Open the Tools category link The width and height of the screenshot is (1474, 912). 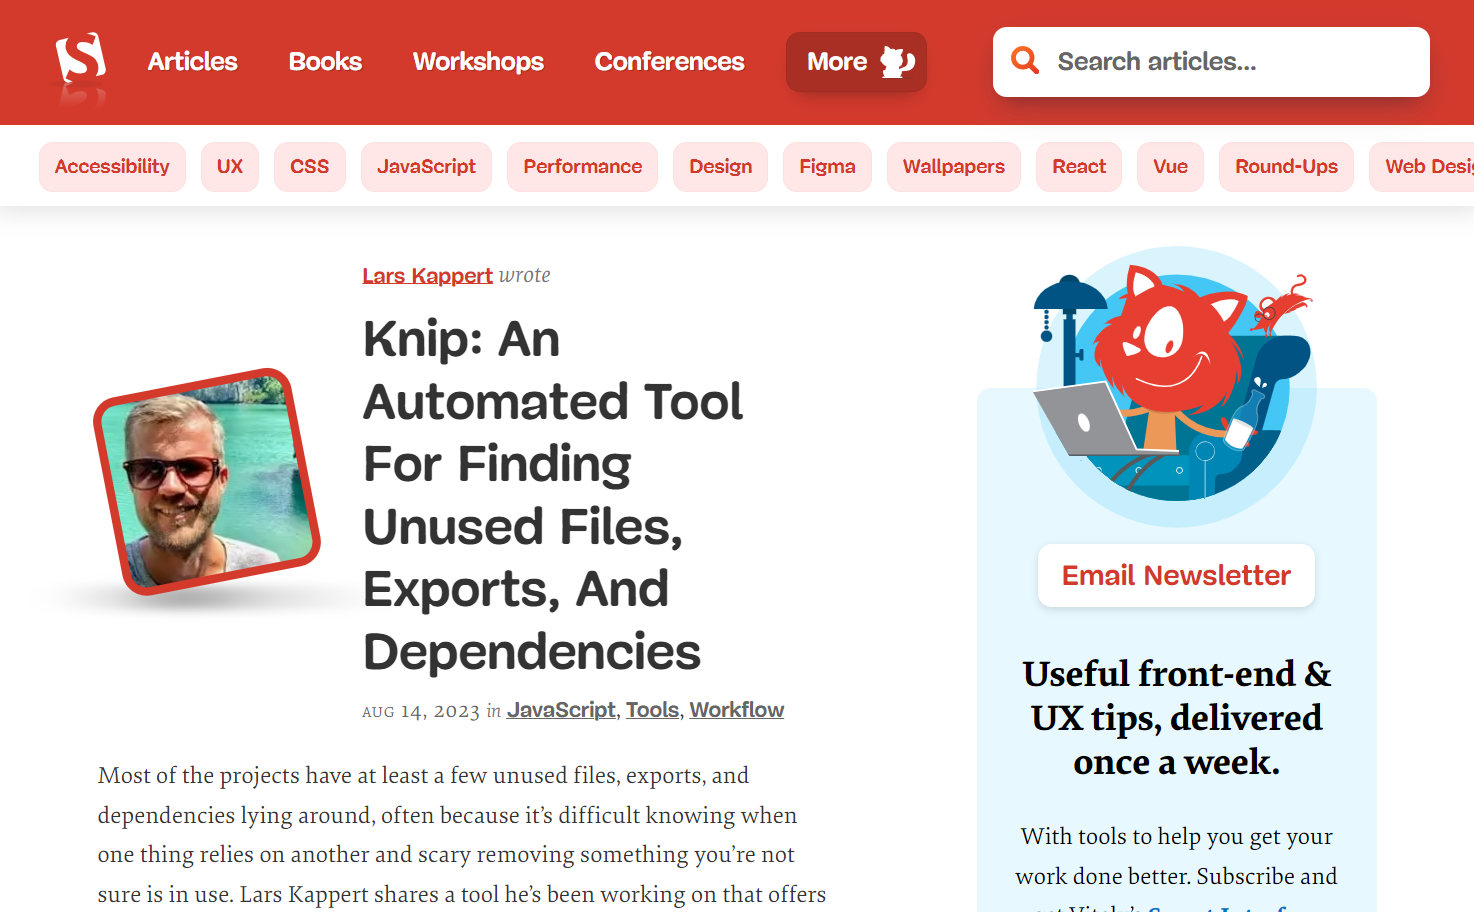(x=652, y=710)
